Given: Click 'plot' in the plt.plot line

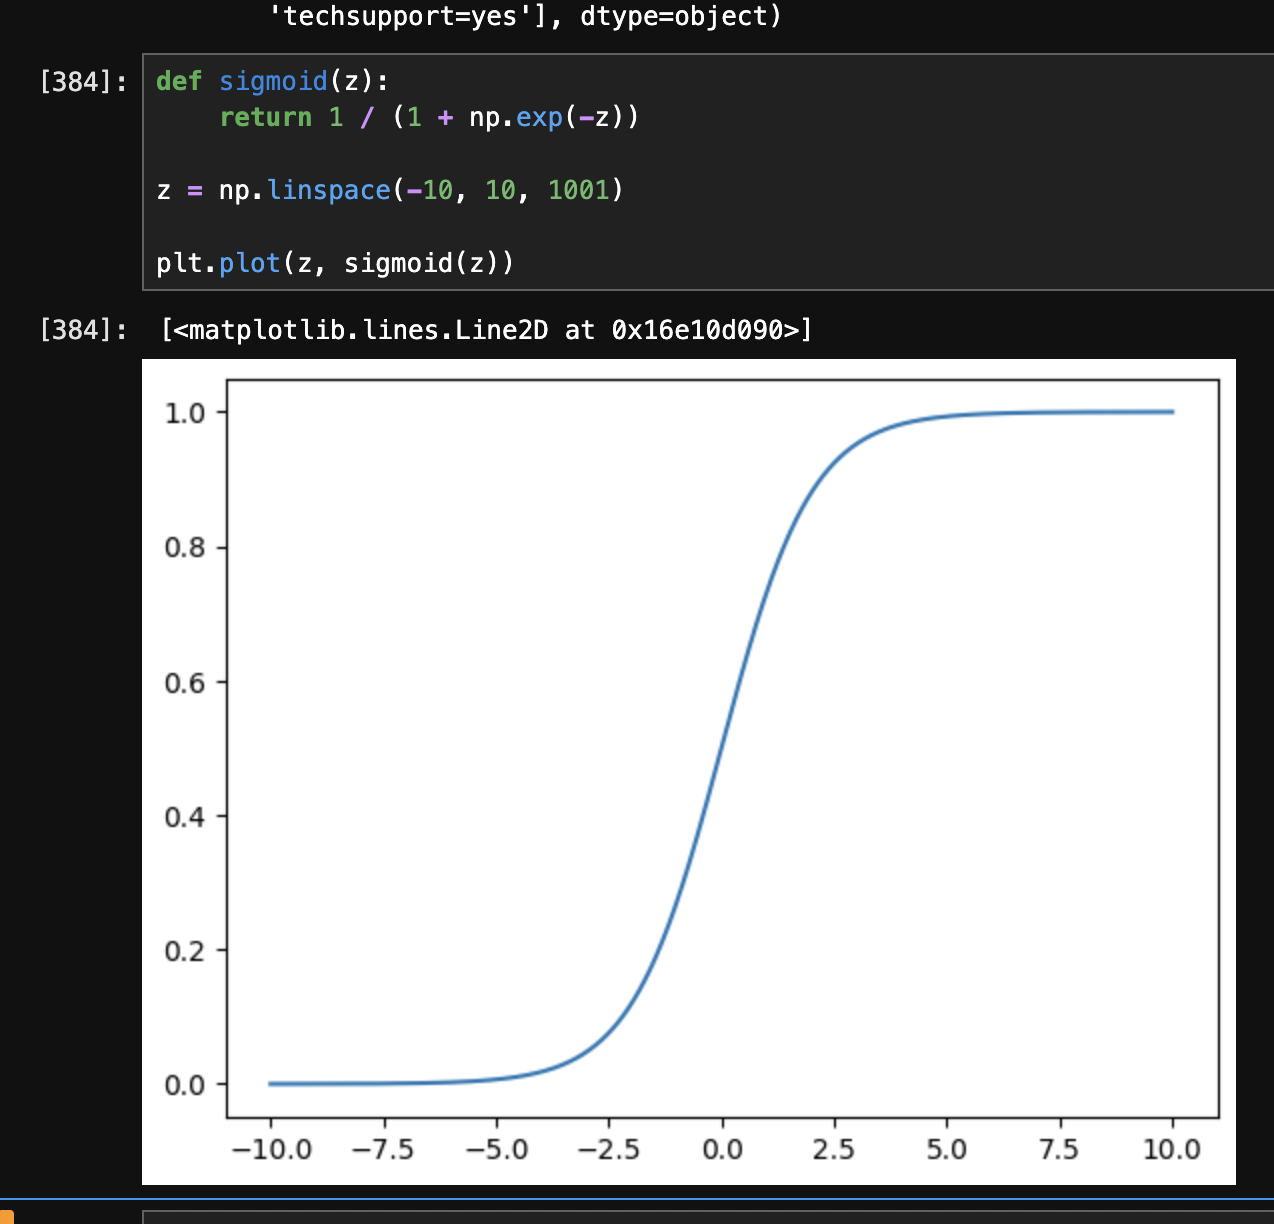Looking at the screenshot, I should coord(249,263).
